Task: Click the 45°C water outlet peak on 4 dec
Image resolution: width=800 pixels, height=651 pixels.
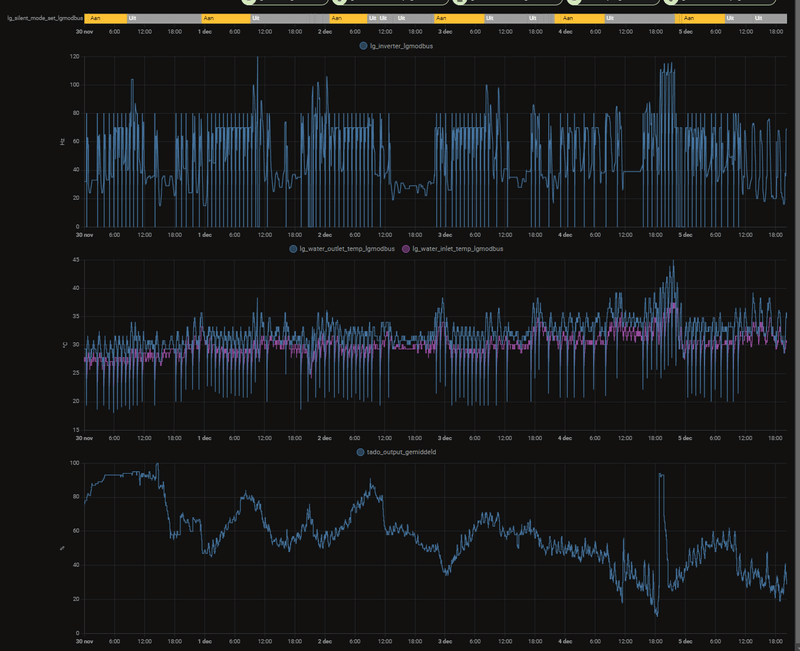Action: click(x=673, y=262)
